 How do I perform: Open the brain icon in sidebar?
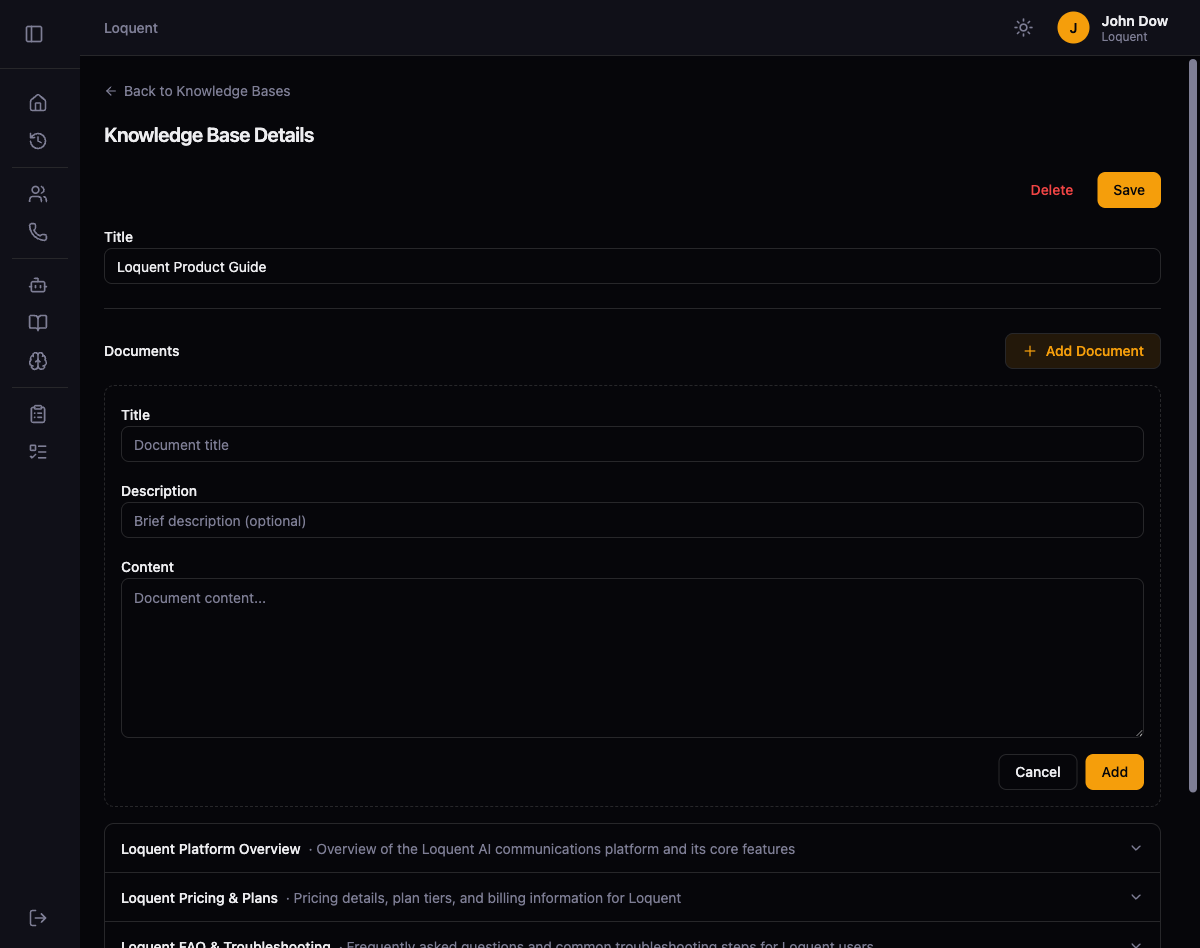(38, 361)
